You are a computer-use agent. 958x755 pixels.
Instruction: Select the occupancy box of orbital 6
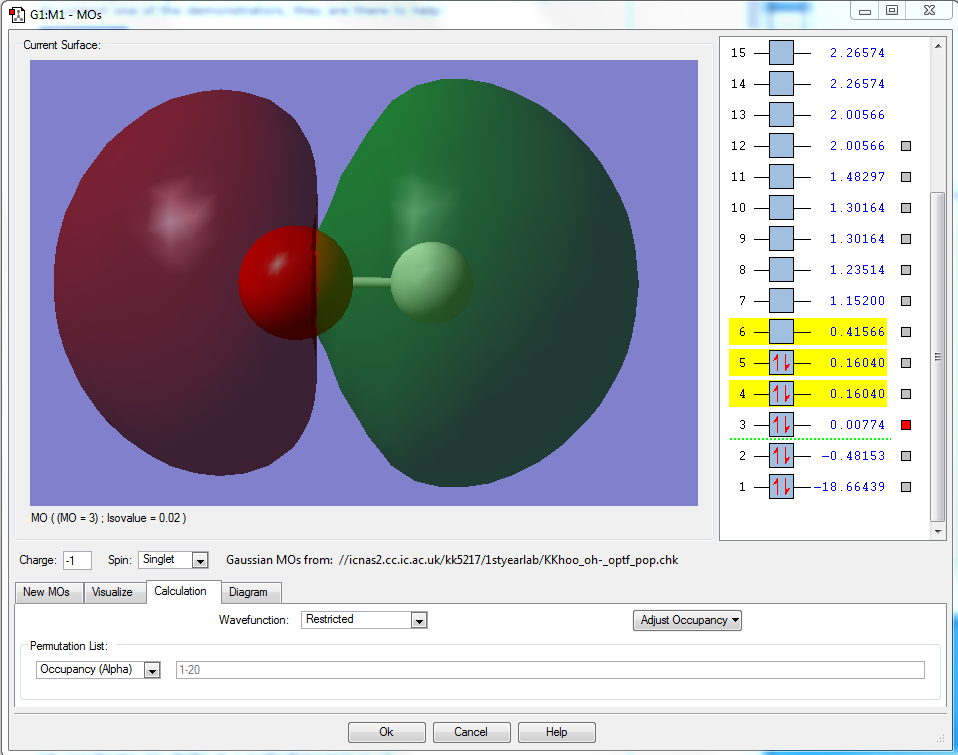click(781, 332)
